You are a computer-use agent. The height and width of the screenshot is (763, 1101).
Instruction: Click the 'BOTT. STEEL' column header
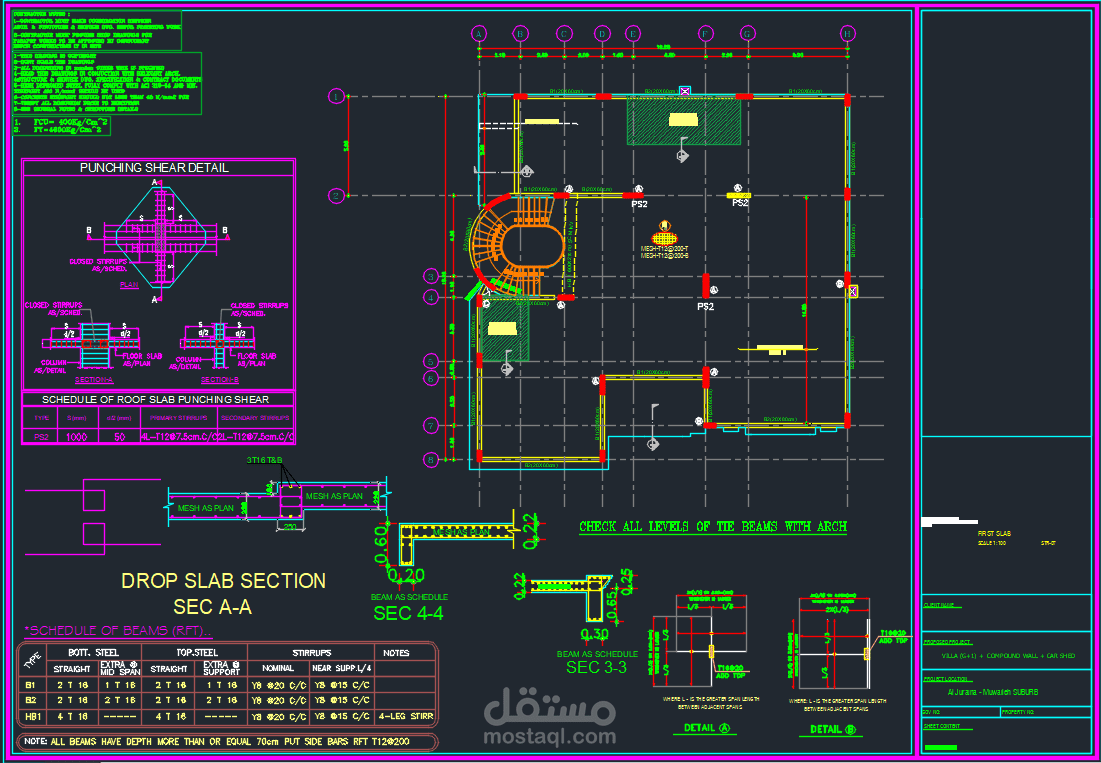(91, 653)
